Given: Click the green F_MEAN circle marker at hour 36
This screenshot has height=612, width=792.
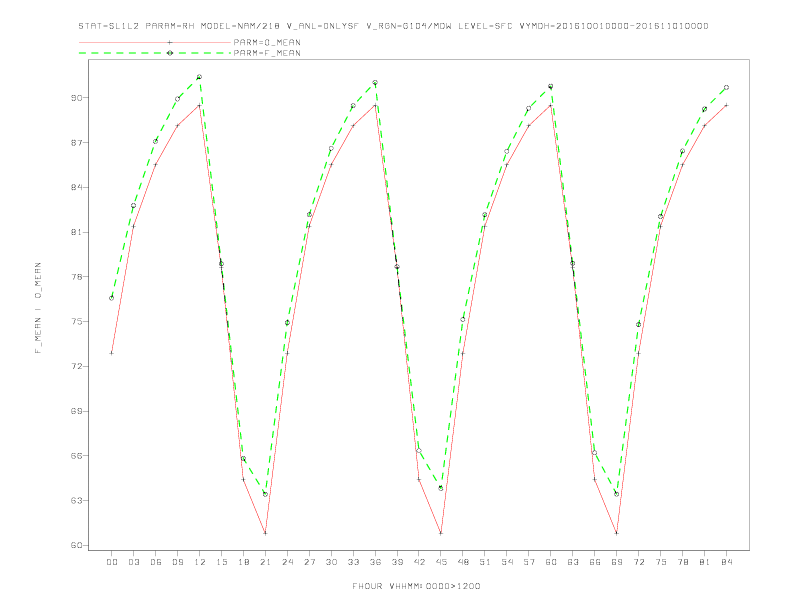Looking at the screenshot, I should [x=375, y=82].
